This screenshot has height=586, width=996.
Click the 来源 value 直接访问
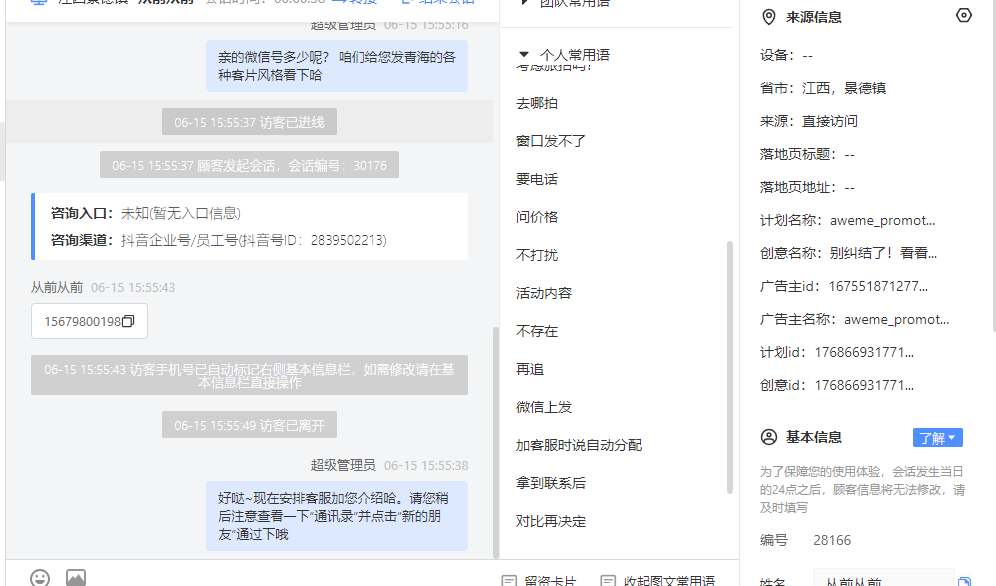click(830, 121)
